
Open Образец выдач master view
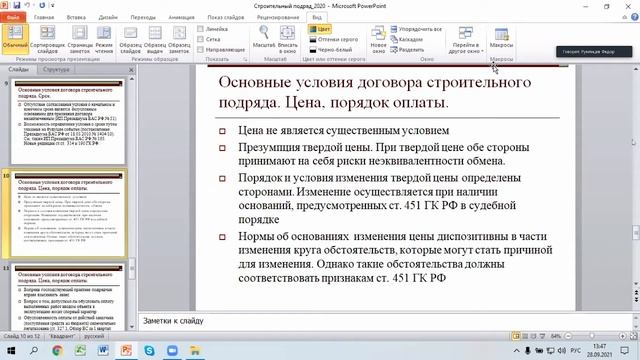coord(155,40)
